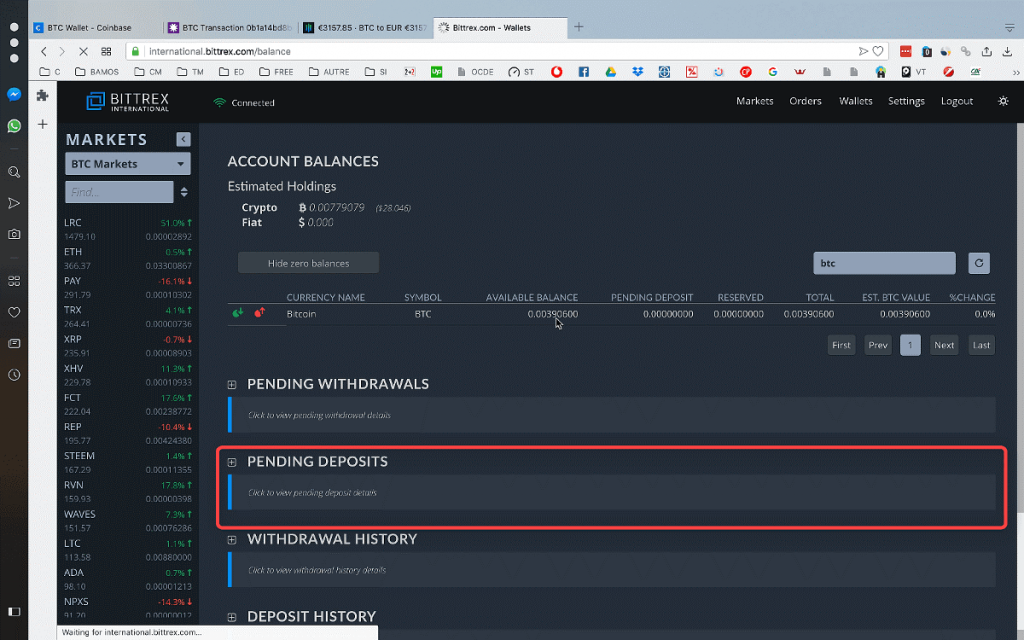Viewport: 1024px width, 640px height.
Task: Open the sidebar snapshot camera icon
Action: (x=14, y=234)
